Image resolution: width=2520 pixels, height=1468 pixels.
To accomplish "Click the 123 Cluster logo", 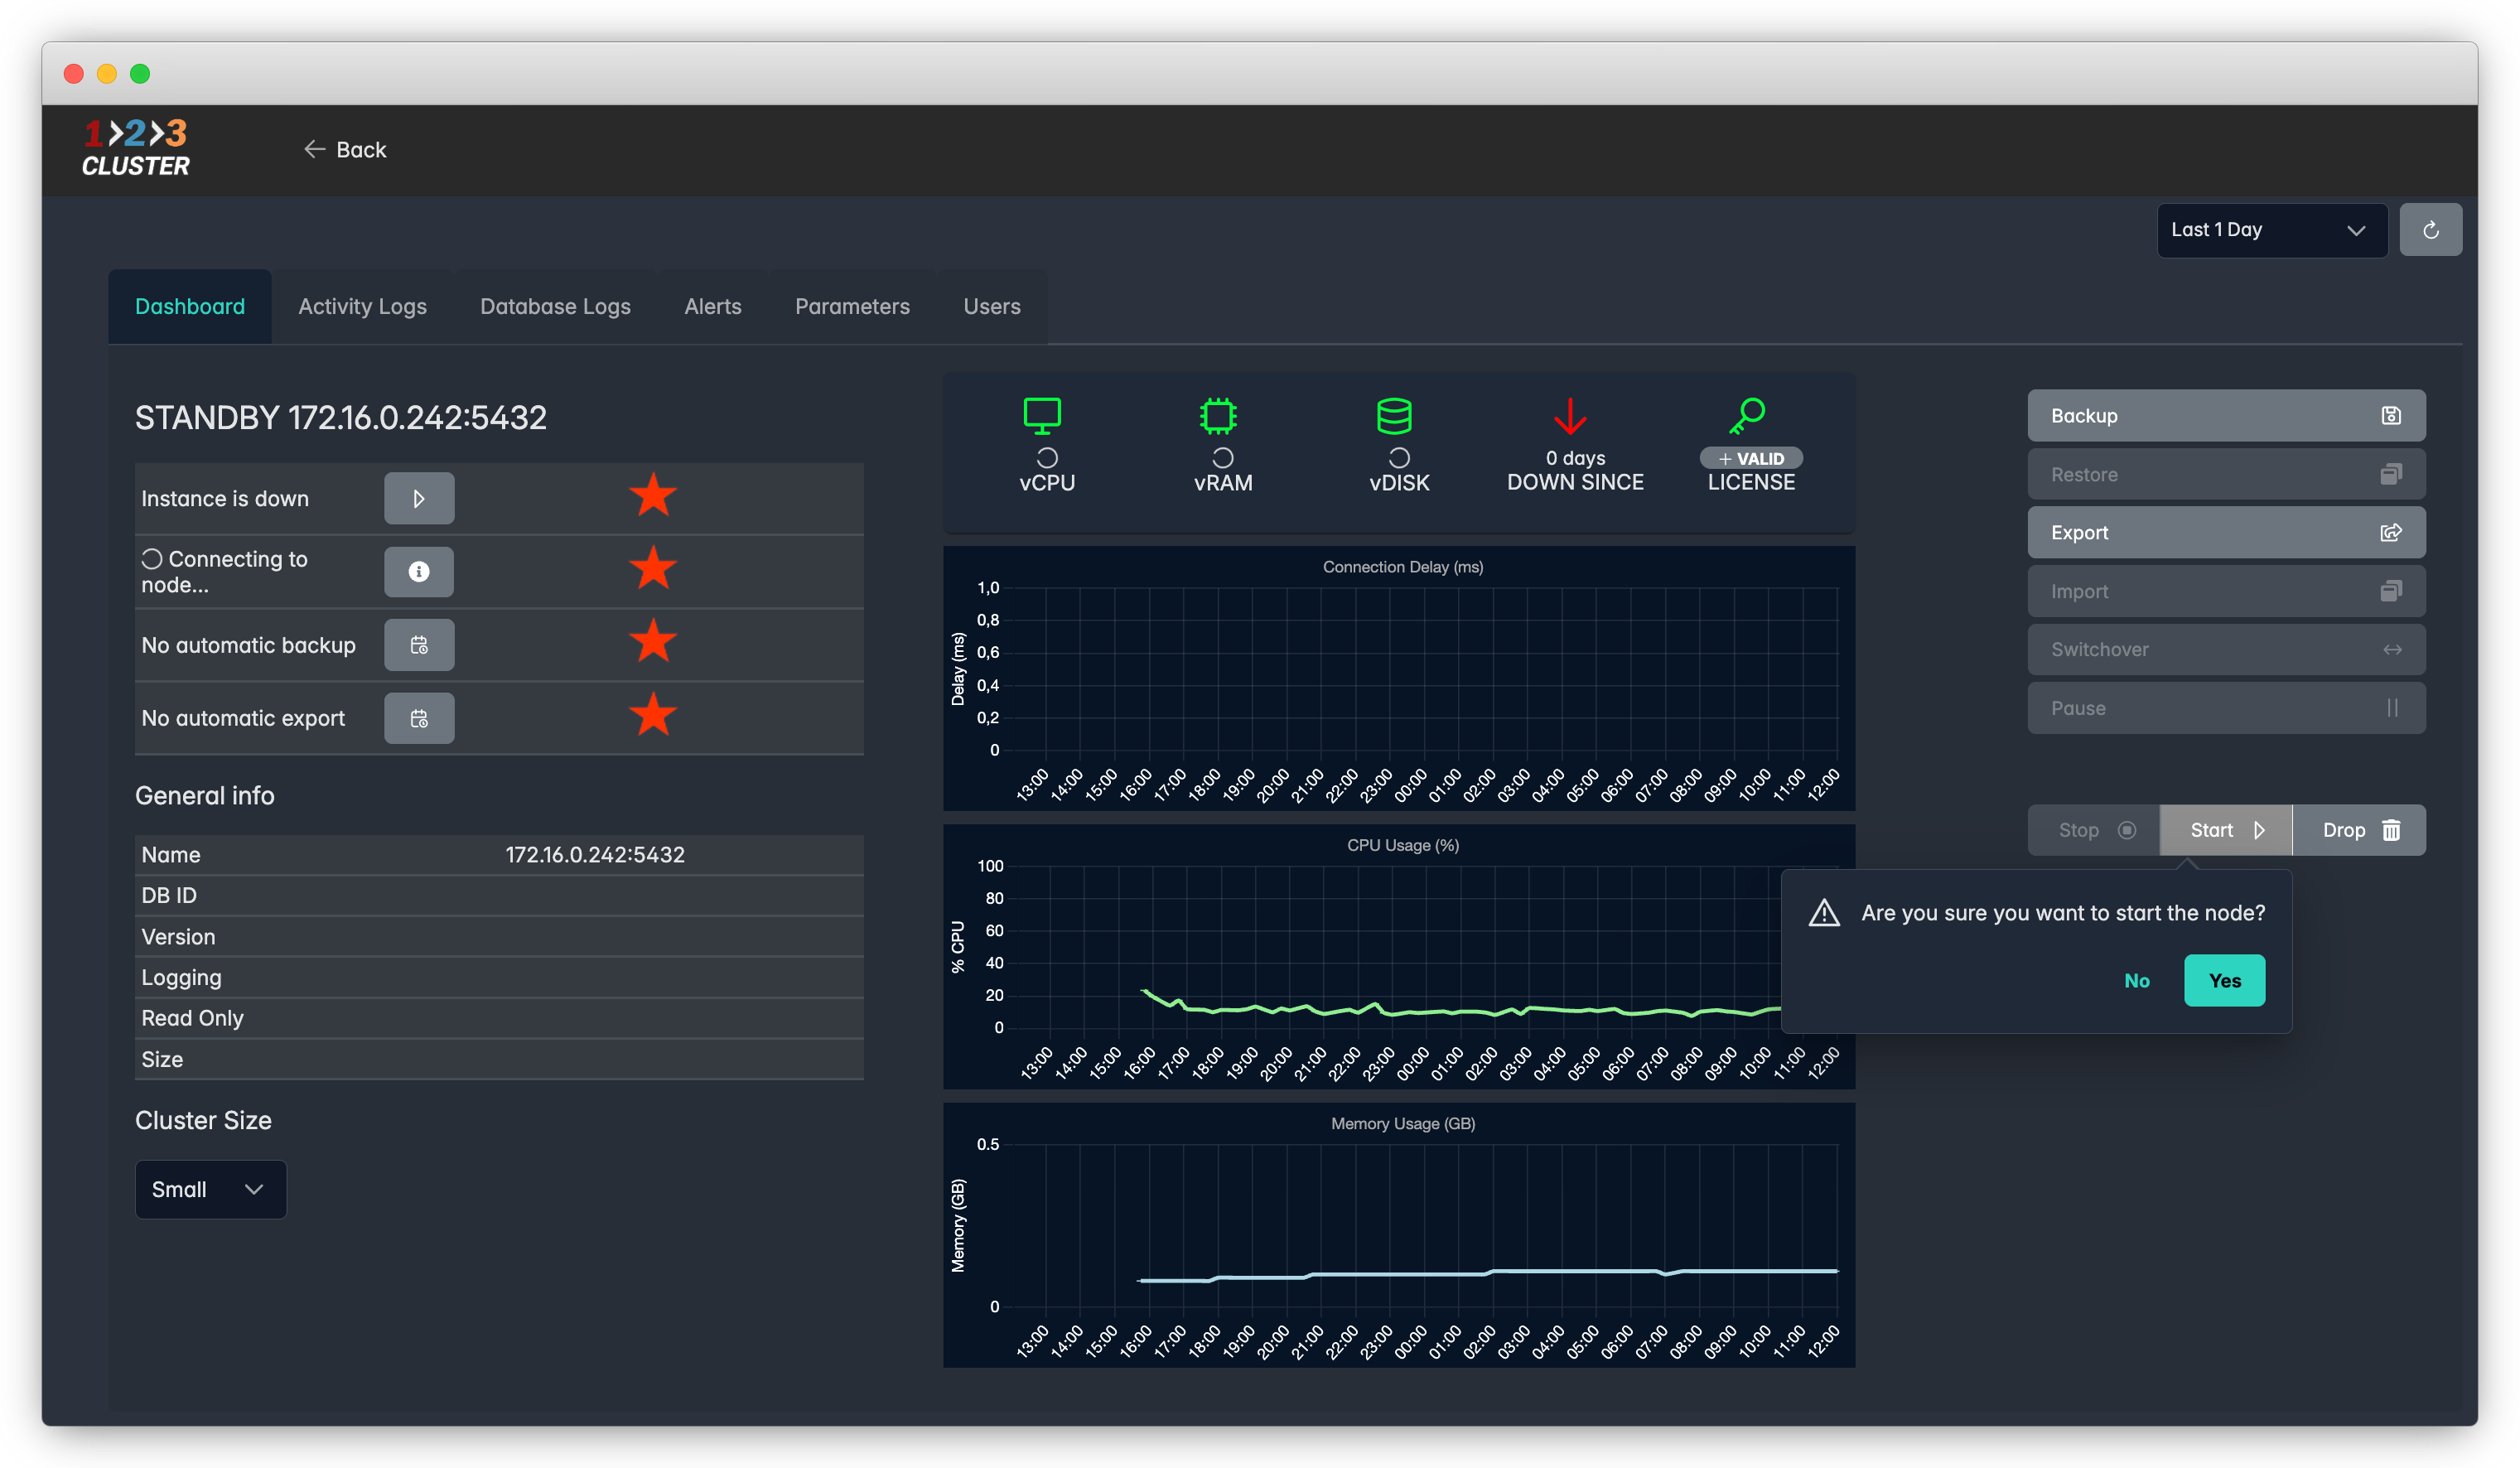I will 136,148.
